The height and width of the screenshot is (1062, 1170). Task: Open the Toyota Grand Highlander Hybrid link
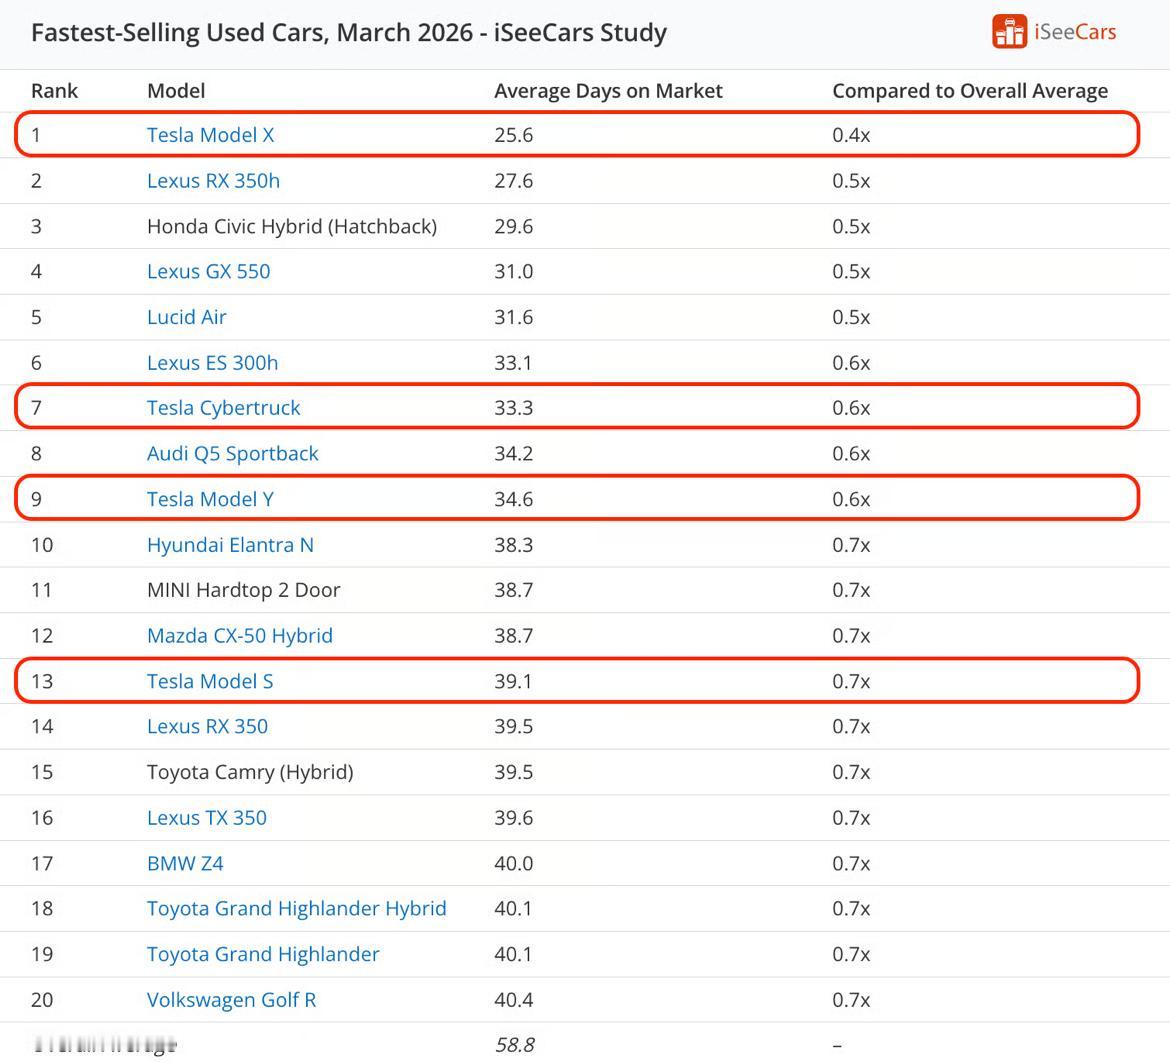point(297,908)
